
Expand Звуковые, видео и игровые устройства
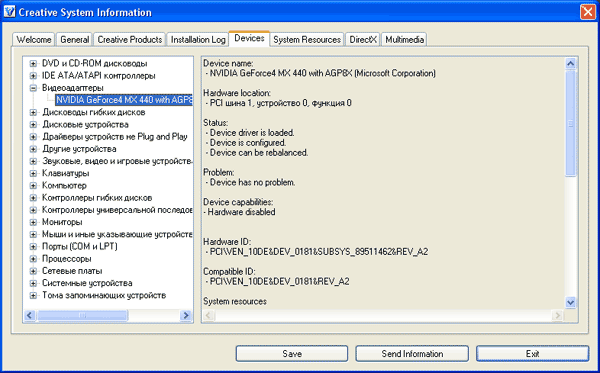tap(33, 161)
